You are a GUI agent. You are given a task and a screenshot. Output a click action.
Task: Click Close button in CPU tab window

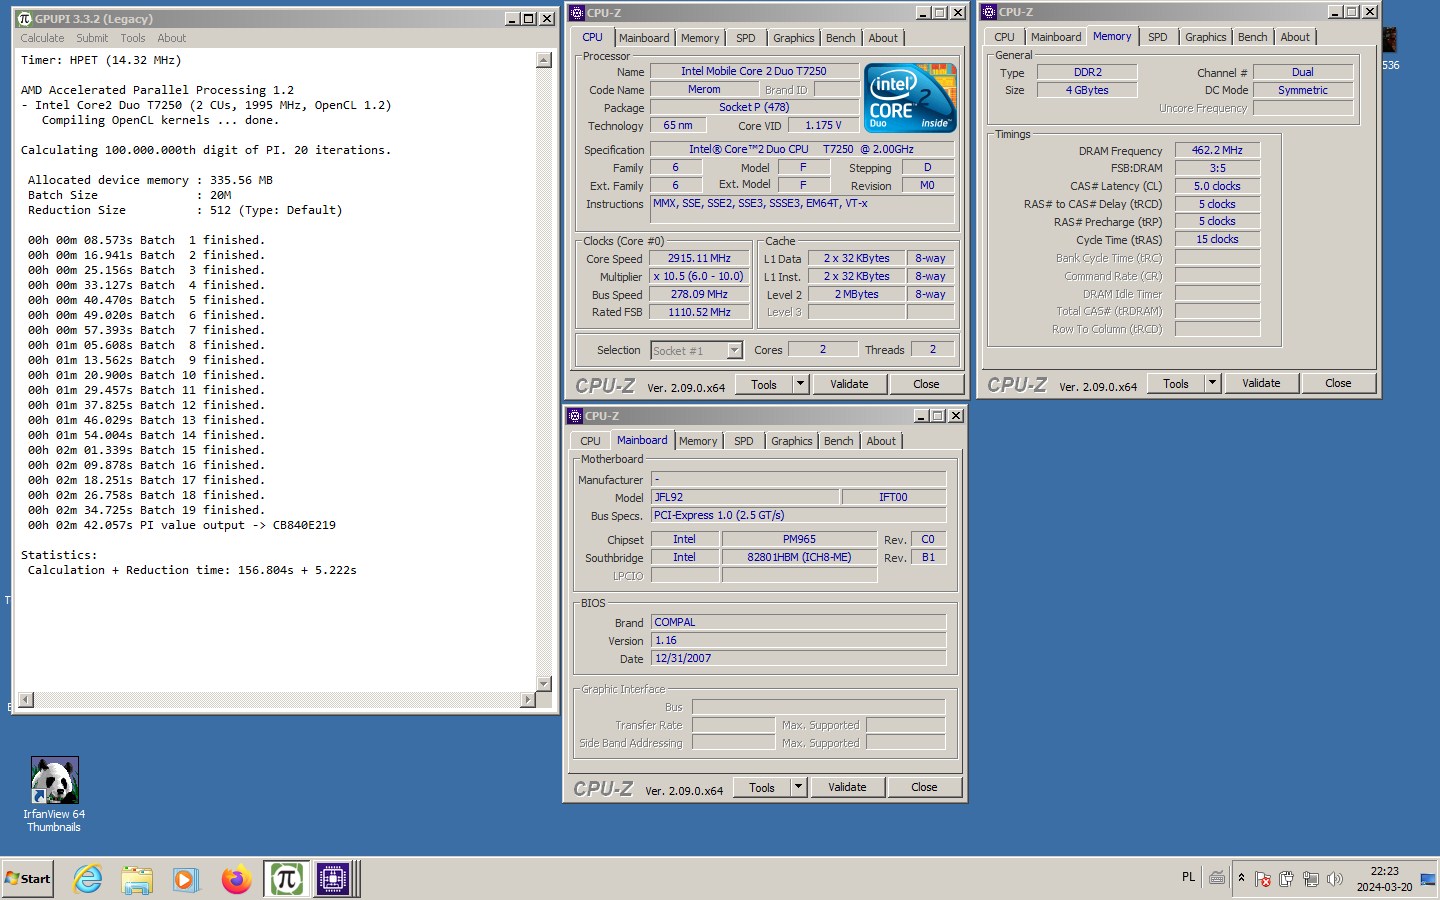[926, 384]
